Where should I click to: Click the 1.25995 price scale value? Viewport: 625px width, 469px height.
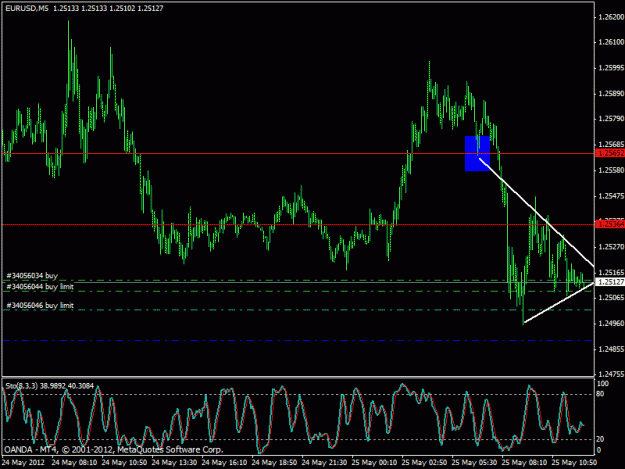[x=611, y=68]
